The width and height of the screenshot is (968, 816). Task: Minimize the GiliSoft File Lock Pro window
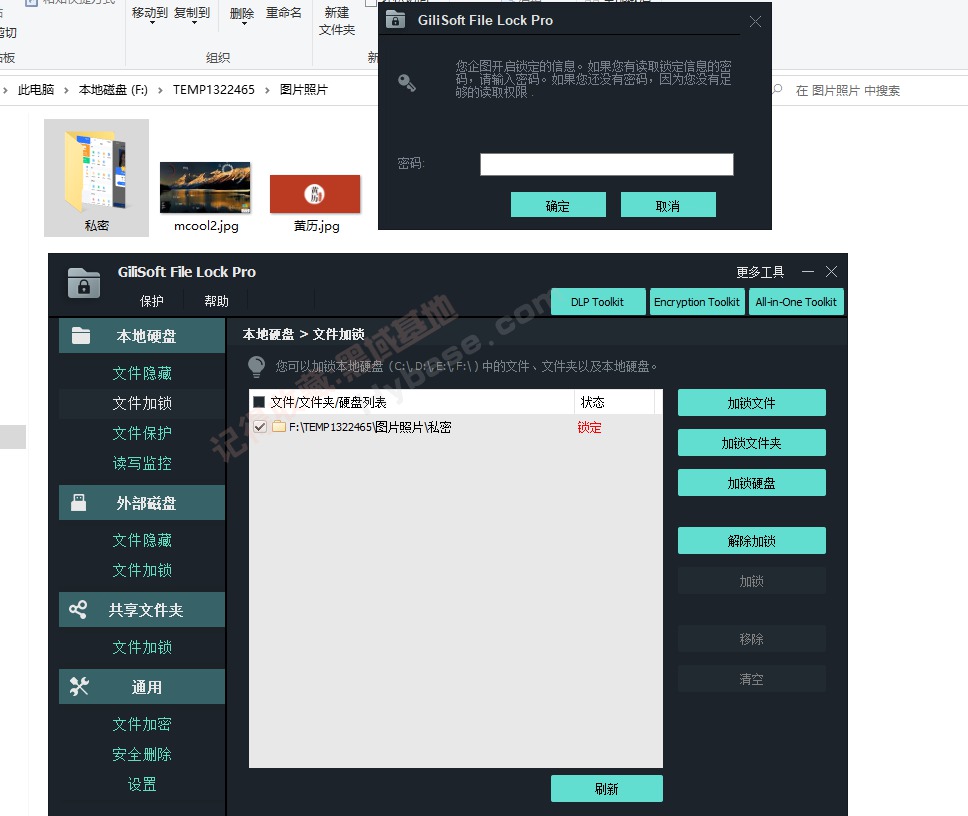point(808,272)
